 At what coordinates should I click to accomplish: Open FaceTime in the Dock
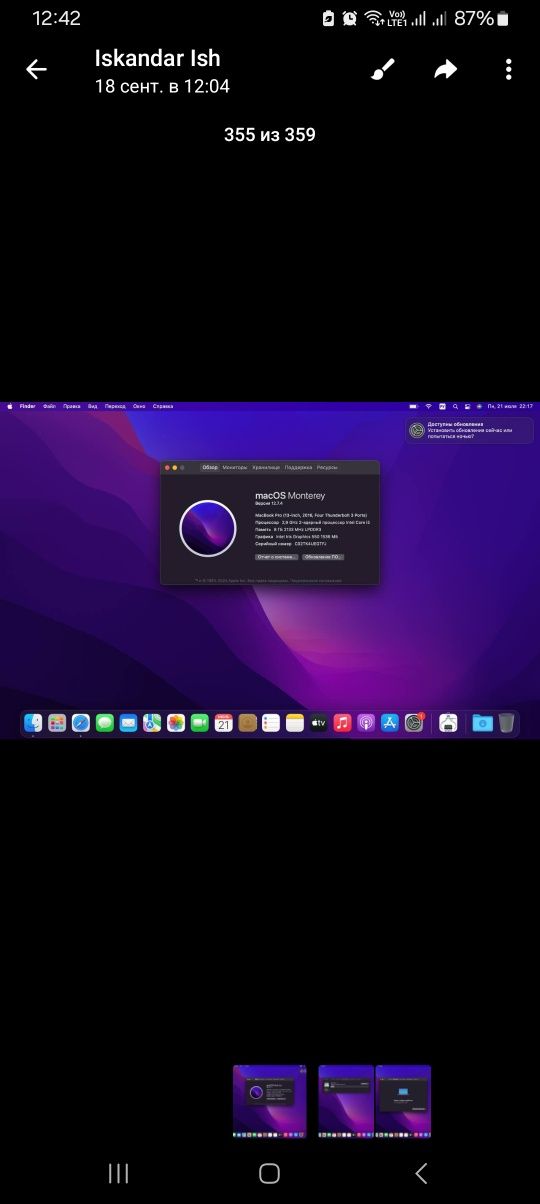(x=199, y=722)
